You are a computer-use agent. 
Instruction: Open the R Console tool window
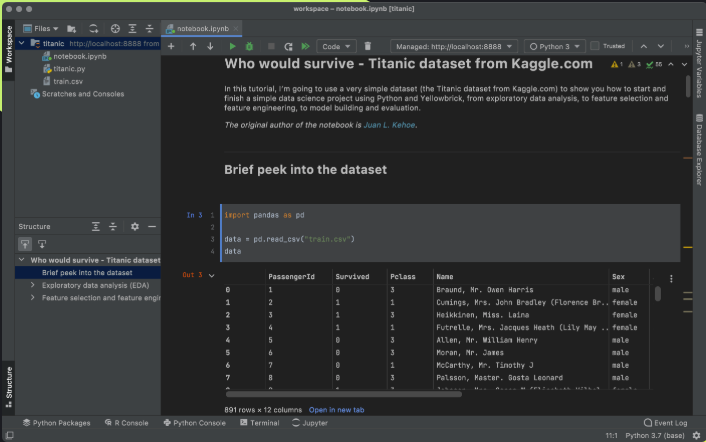tap(127, 423)
